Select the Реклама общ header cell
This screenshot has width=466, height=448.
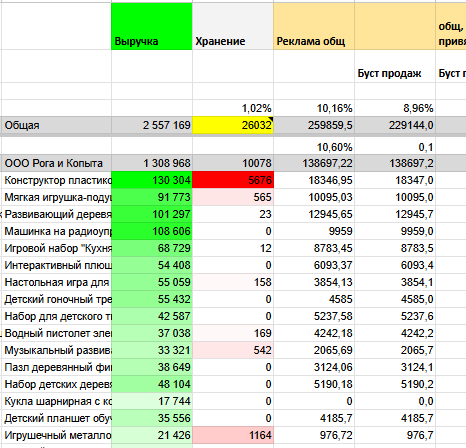(x=314, y=26)
